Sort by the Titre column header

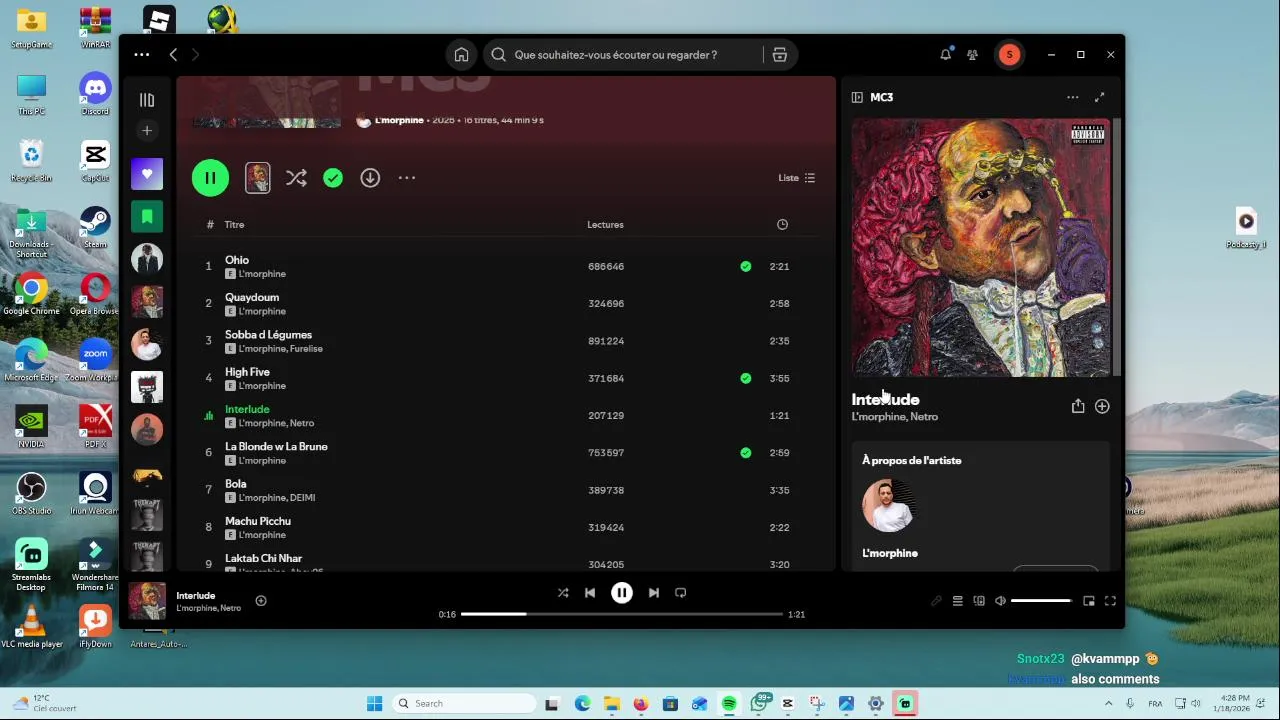pyautogui.click(x=234, y=225)
